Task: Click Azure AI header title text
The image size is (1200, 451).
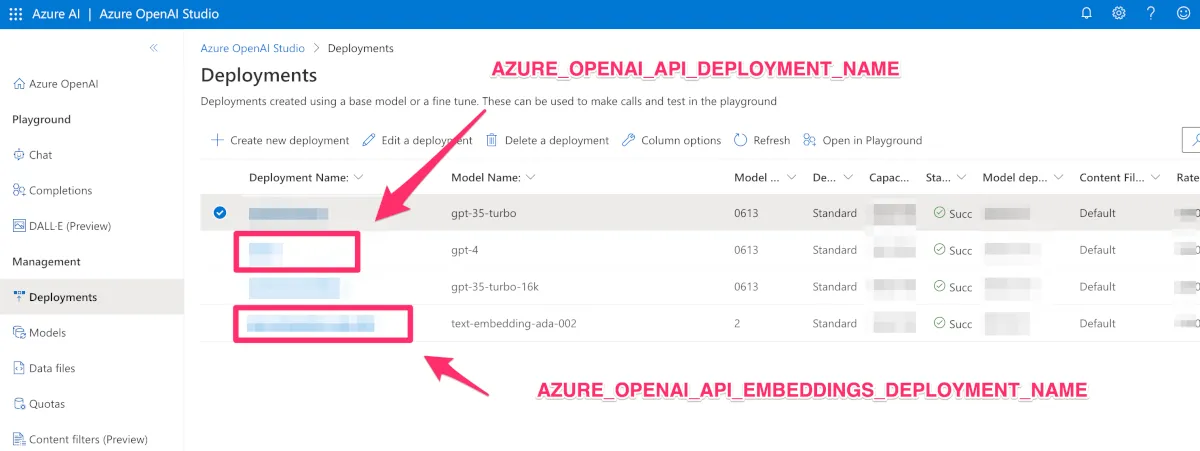Action: coord(54,14)
